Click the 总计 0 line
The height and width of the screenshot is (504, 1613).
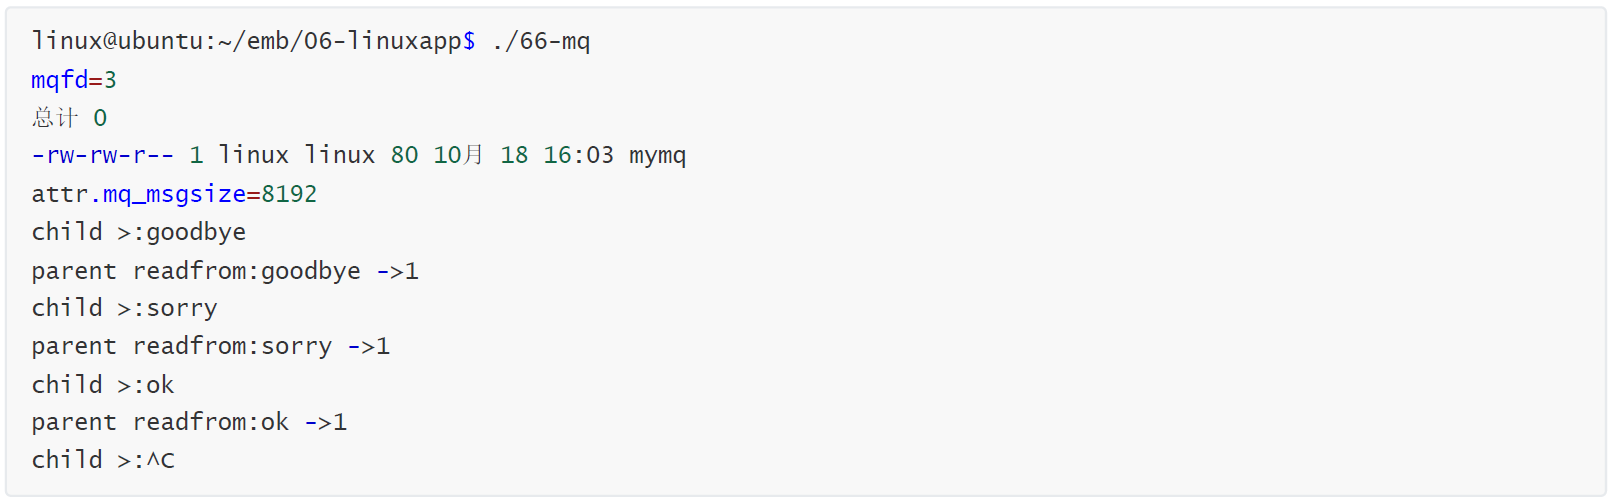(69, 118)
